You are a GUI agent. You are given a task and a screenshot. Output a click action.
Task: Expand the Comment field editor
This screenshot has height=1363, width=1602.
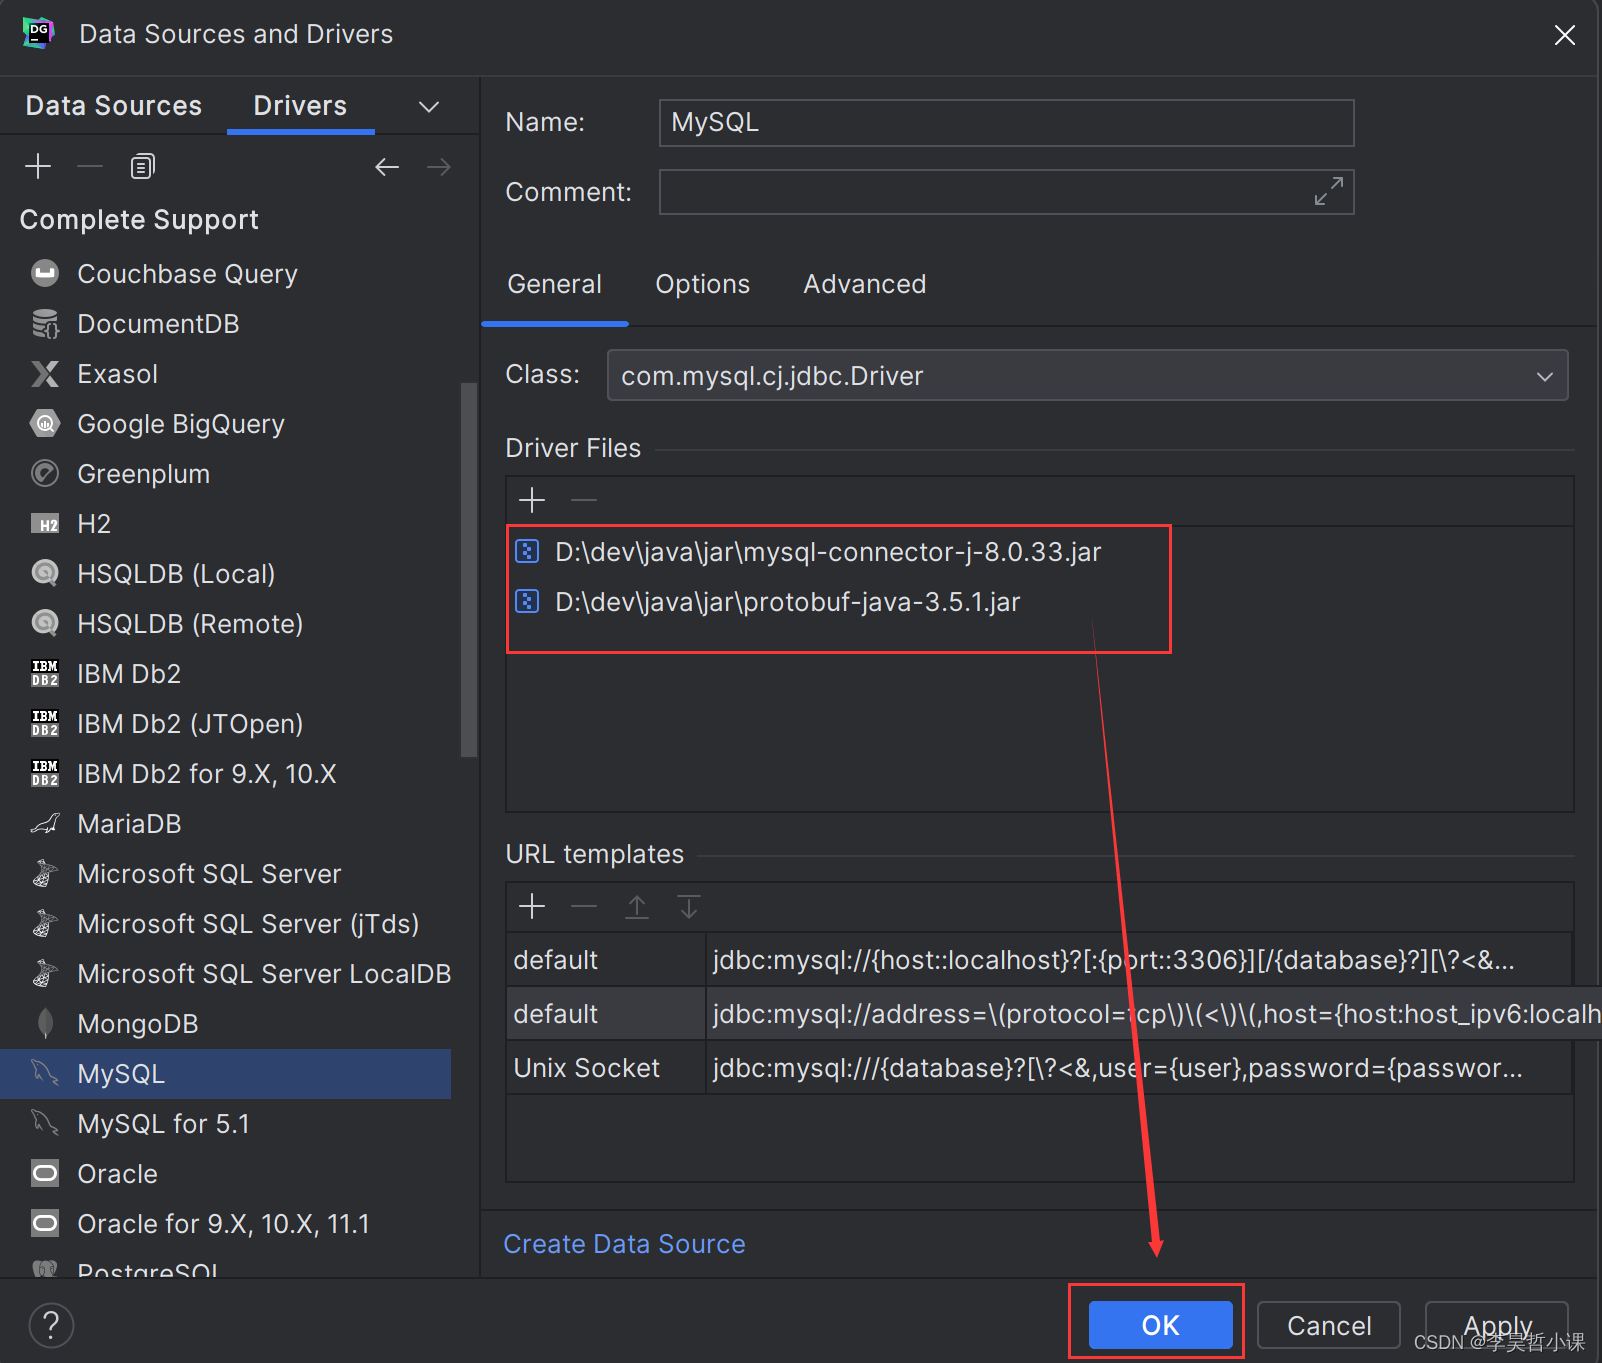coord(1329,191)
